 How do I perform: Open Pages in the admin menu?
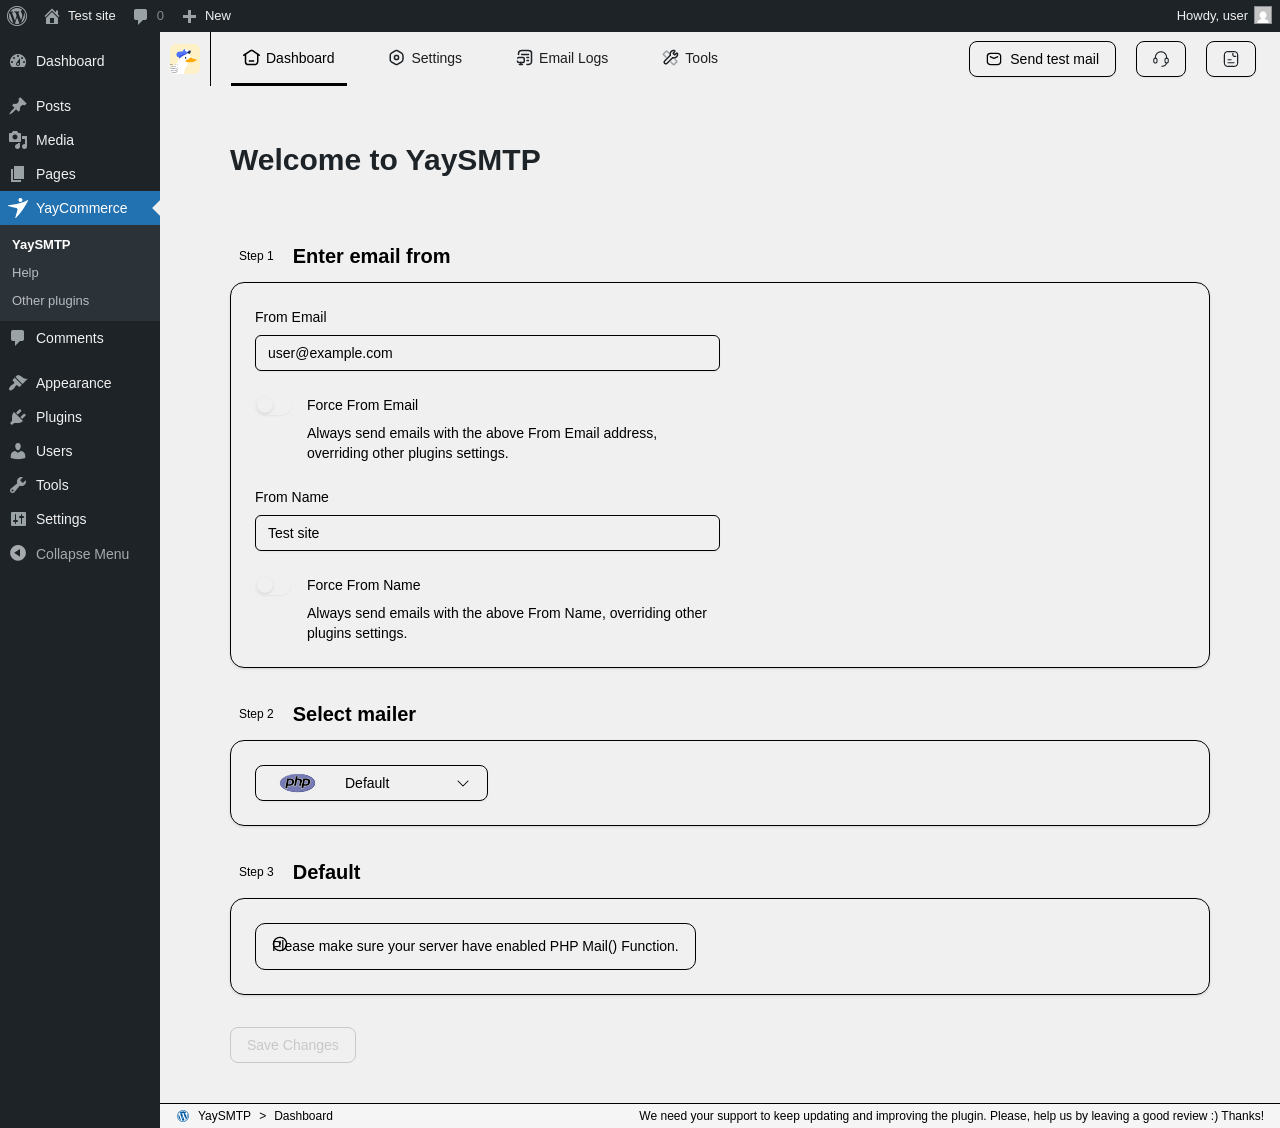click(80, 174)
